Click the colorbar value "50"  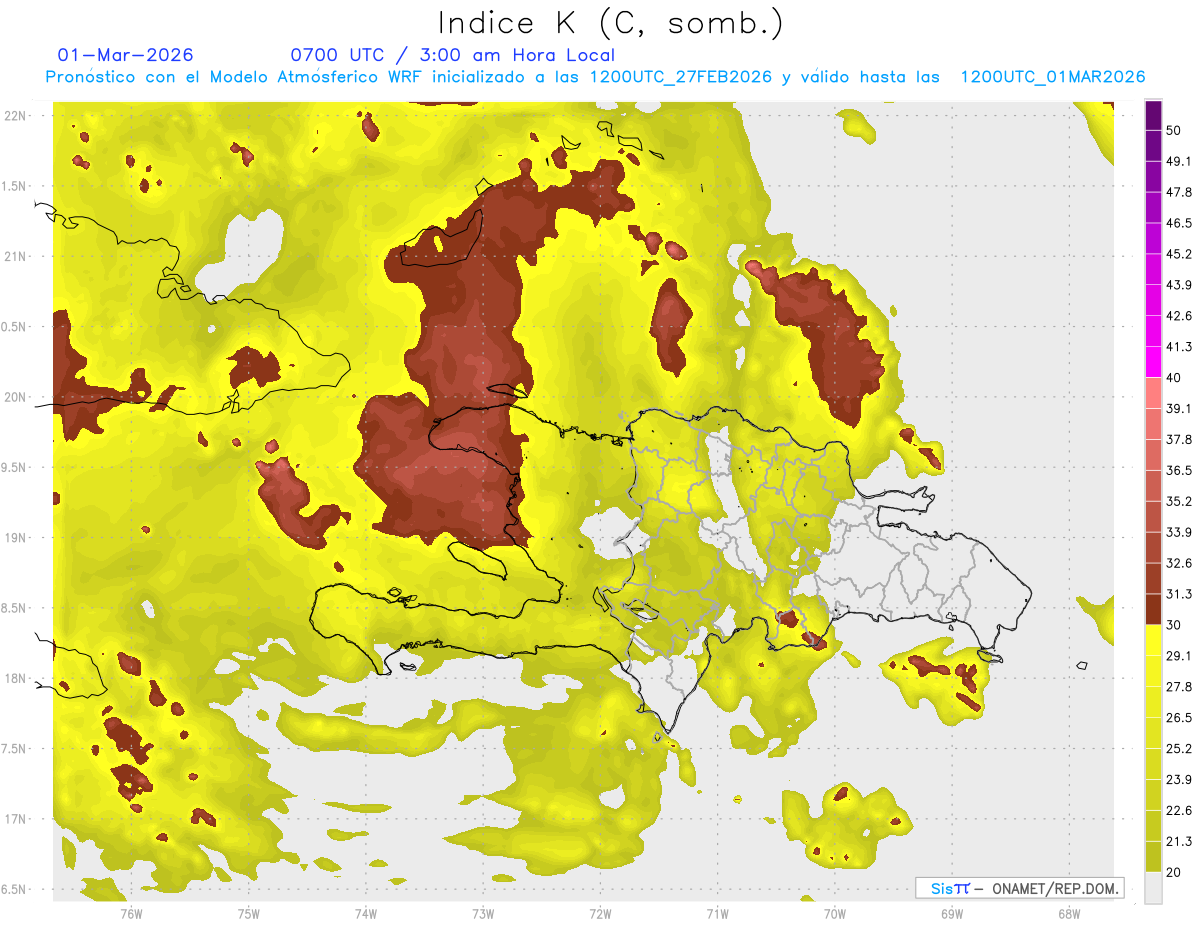(x=1174, y=130)
